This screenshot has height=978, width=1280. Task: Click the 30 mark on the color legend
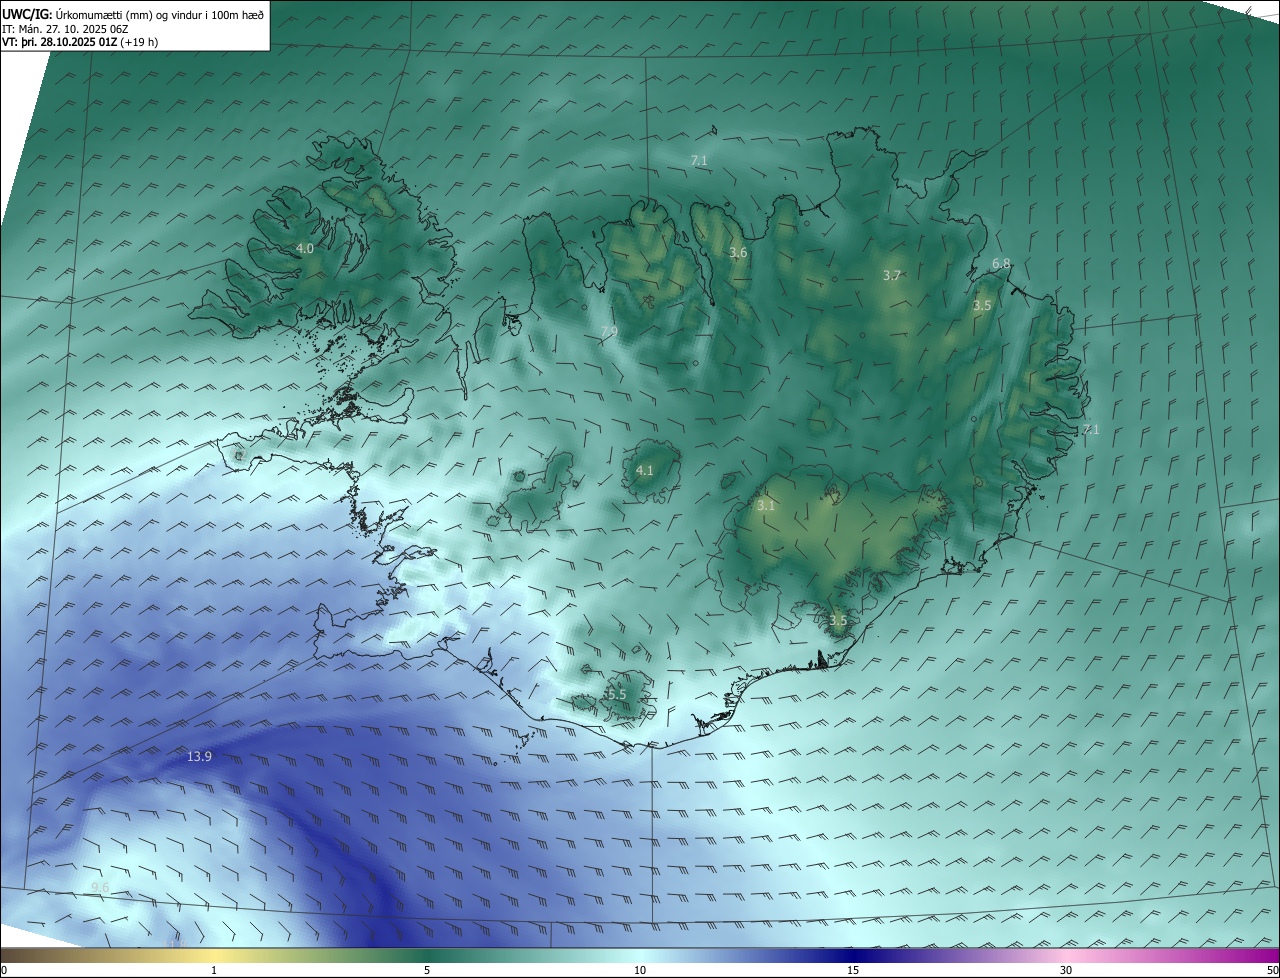click(1066, 970)
